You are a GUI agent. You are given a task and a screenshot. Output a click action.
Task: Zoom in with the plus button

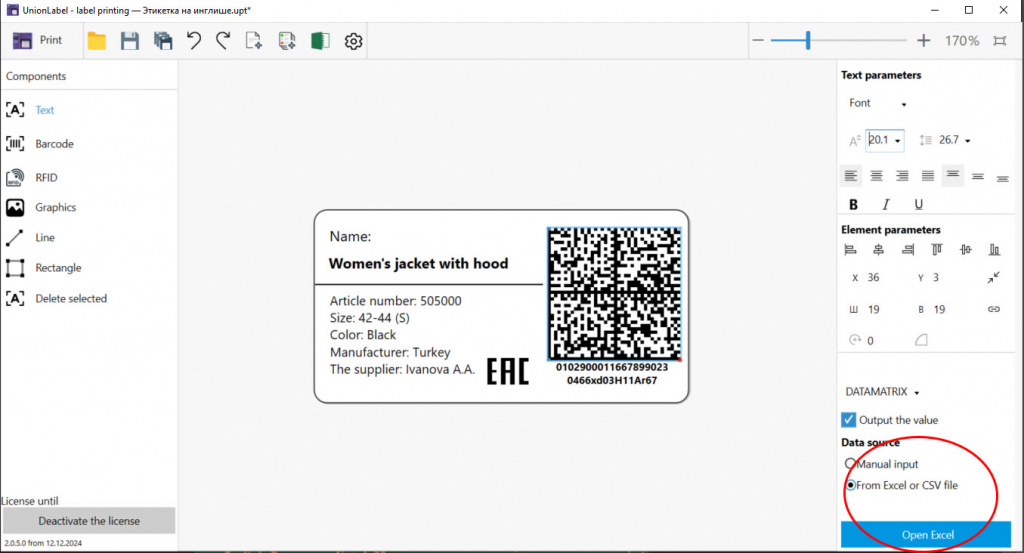923,40
